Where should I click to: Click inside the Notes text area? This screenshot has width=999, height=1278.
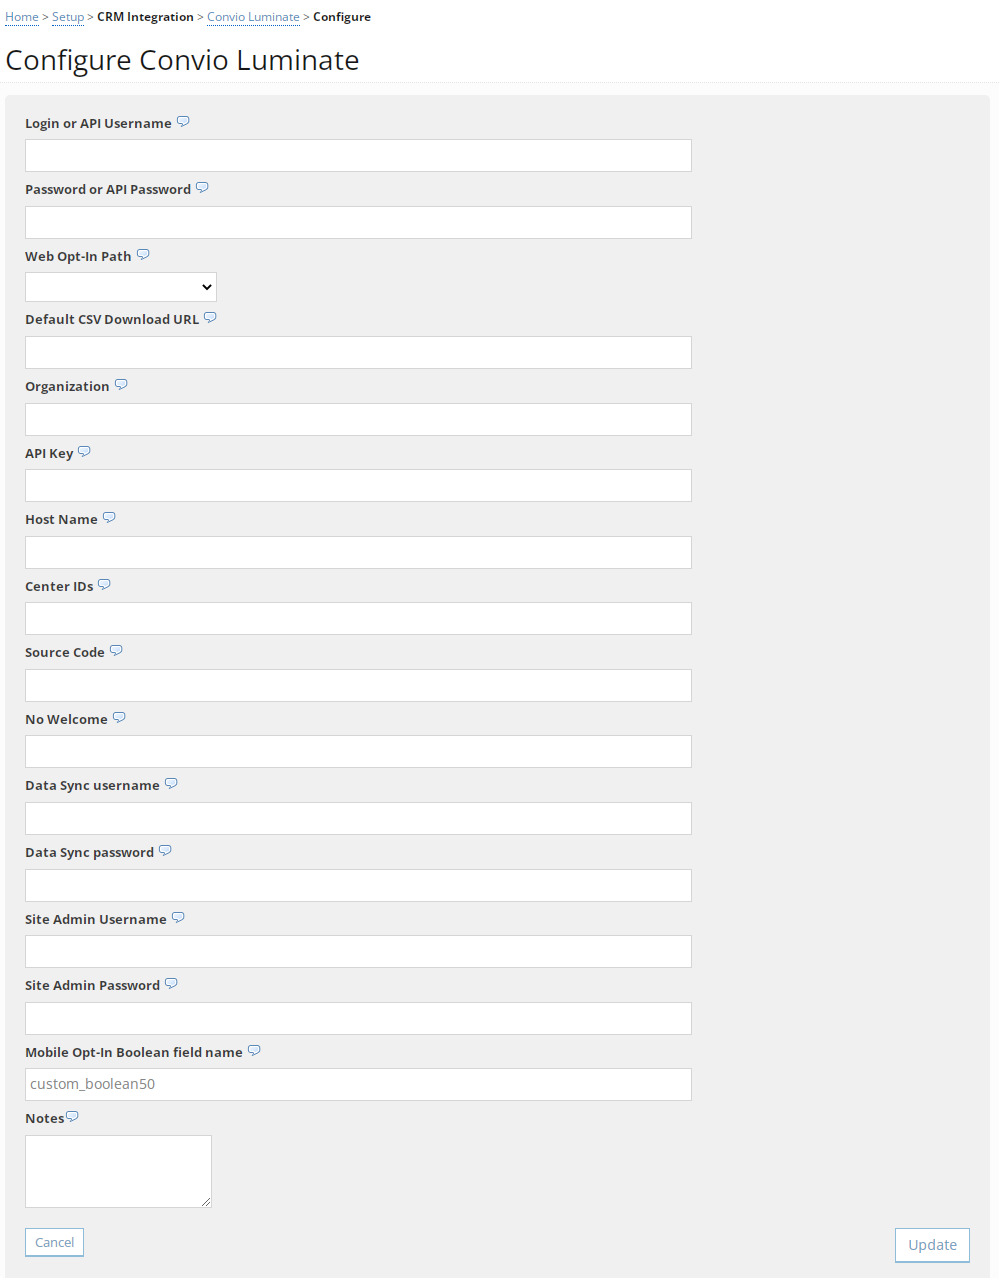click(x=117, y=1170)
